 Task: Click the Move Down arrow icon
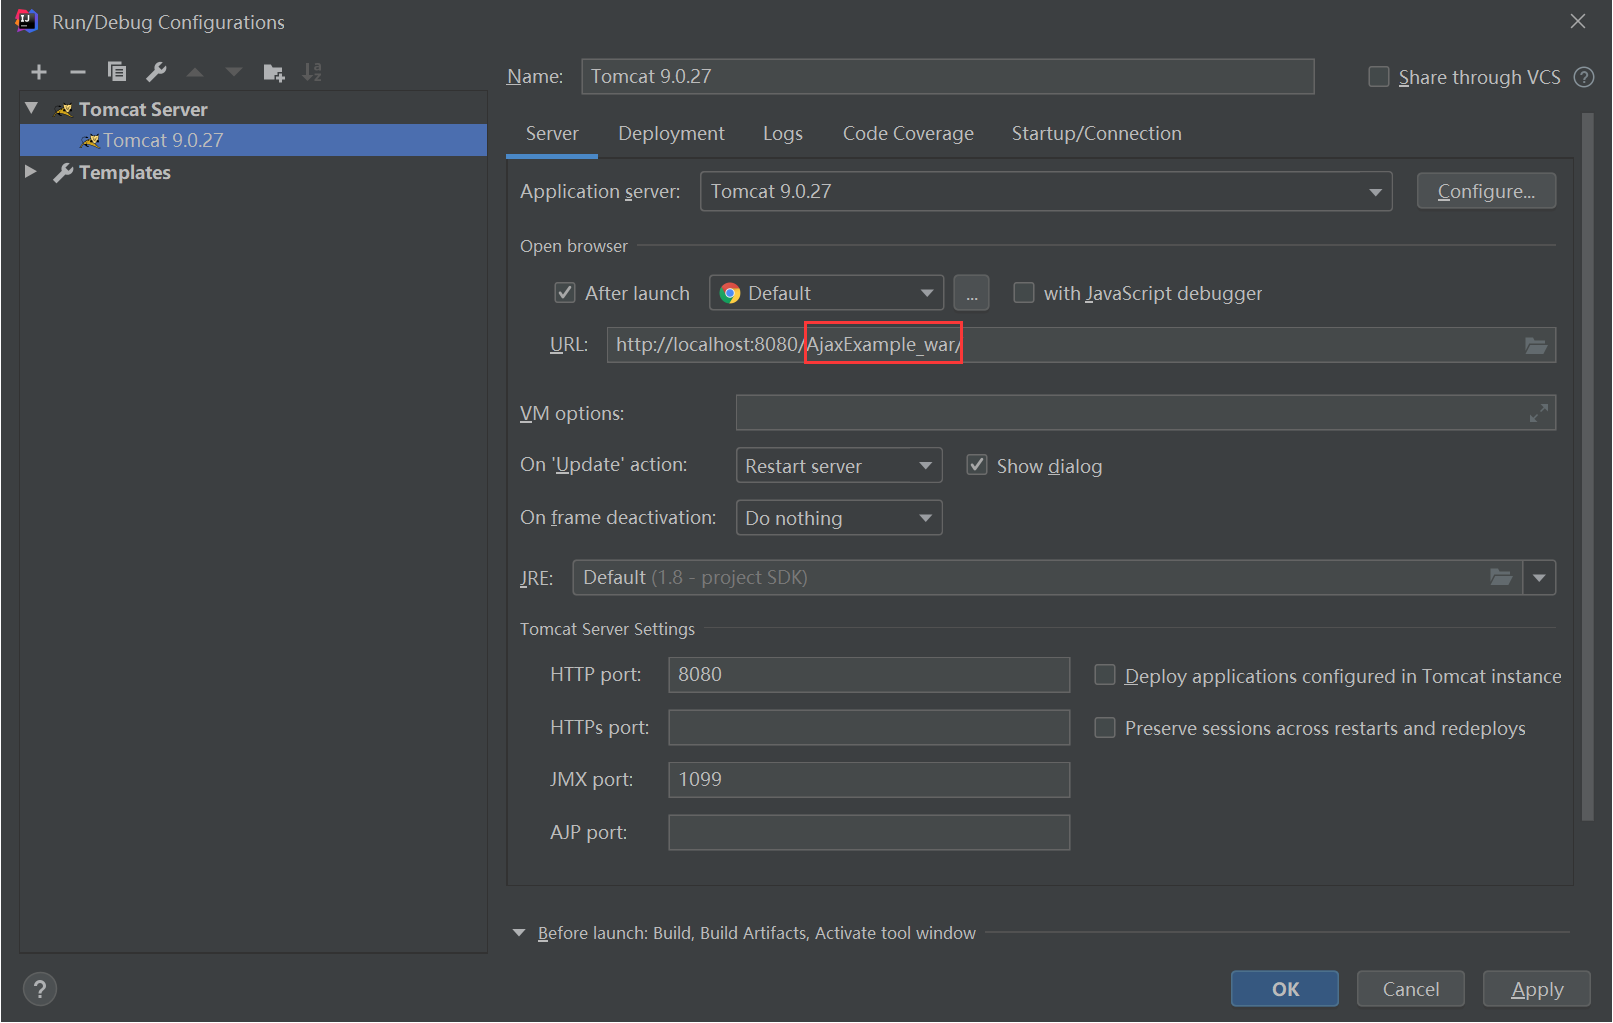(x=234, y=72)
